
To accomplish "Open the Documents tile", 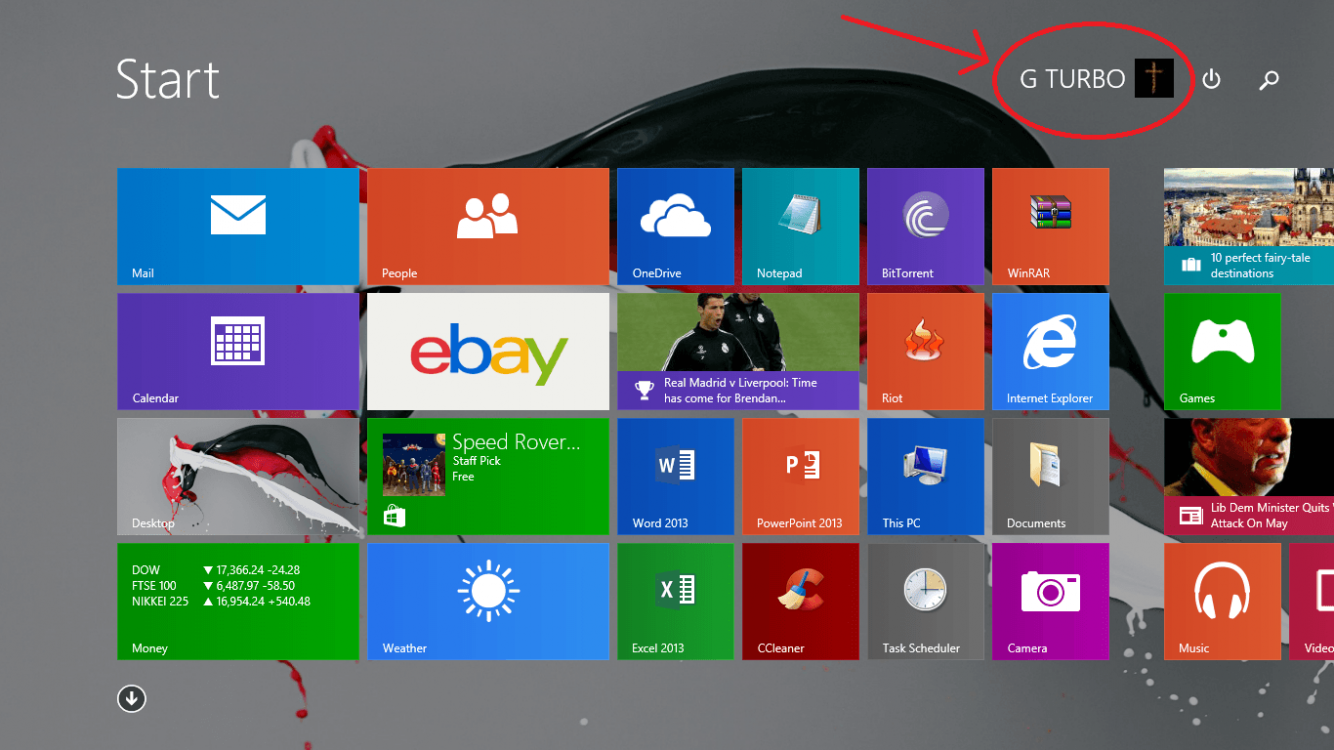I will tap(1051, 477).
